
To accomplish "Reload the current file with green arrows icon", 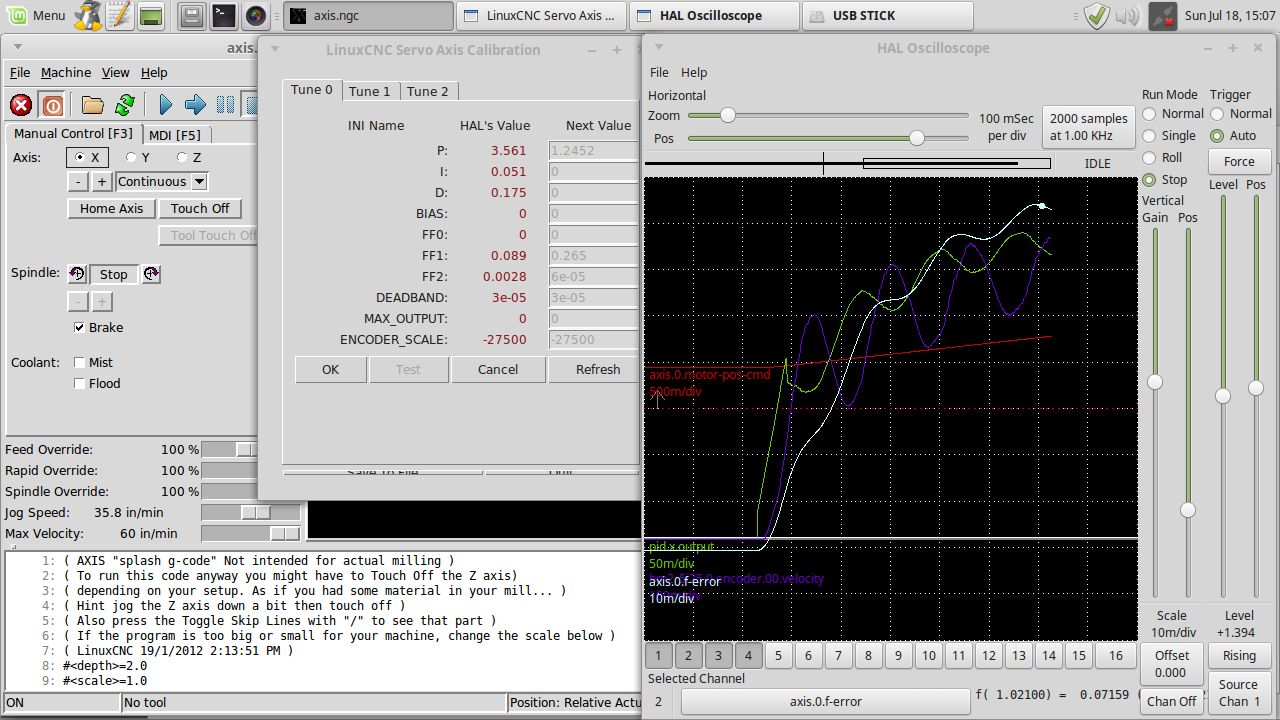I will point(125,105).
